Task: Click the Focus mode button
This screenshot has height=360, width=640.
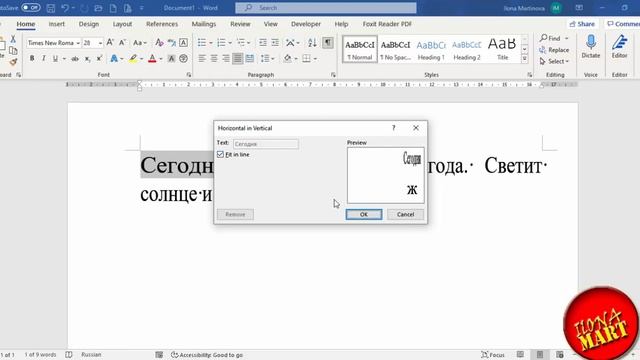Action: [x=493, y=355]
